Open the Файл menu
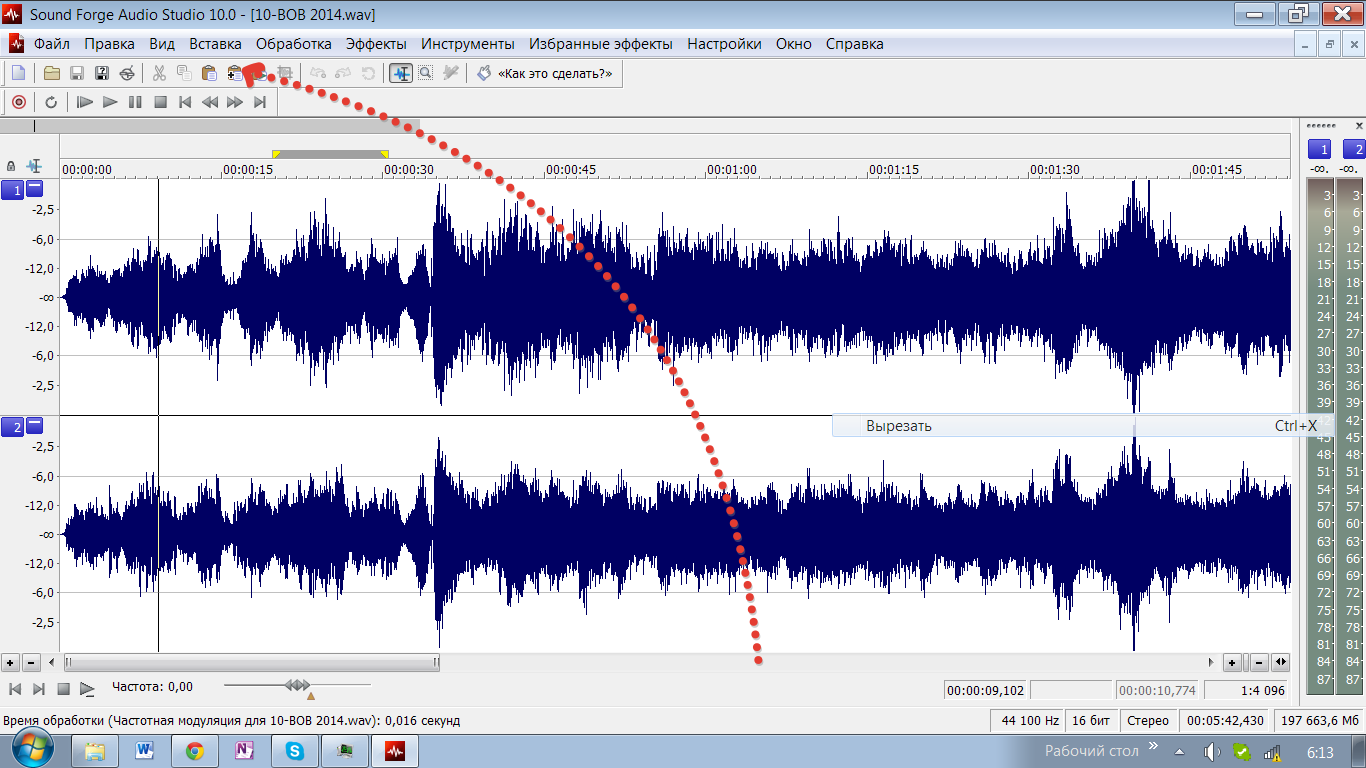 pyautogui.click(x=52, y=44)
